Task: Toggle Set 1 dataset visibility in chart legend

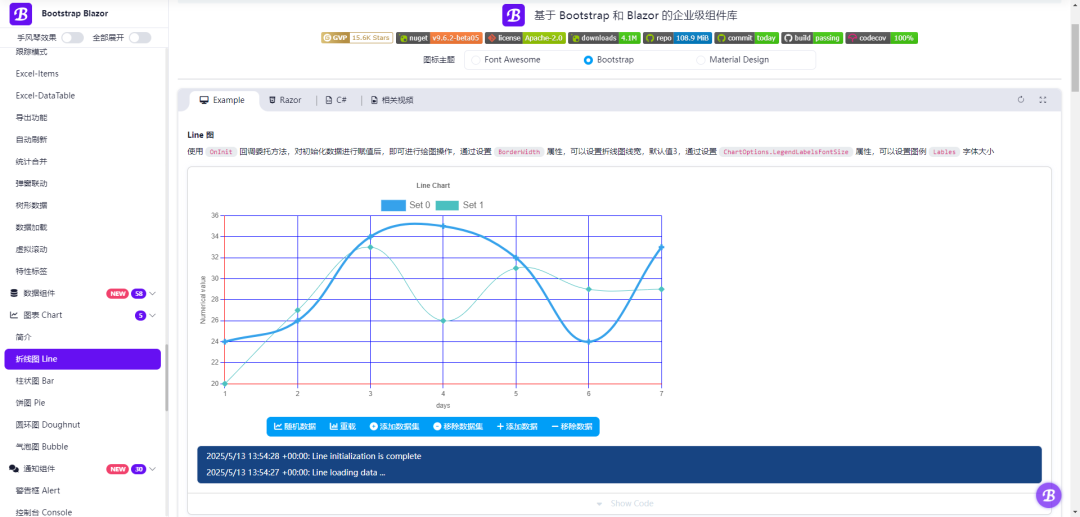Action: point(460,205)
